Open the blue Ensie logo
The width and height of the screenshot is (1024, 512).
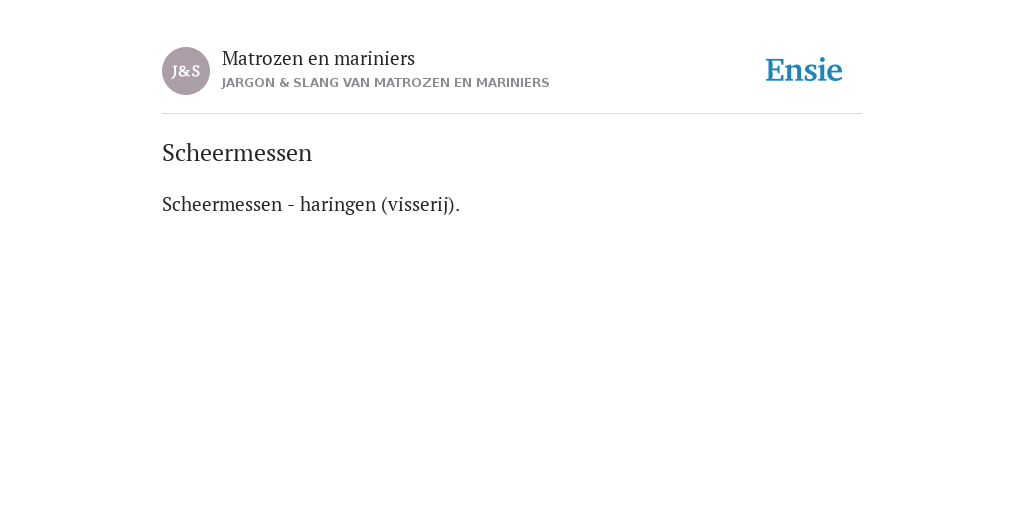point(804,71)
